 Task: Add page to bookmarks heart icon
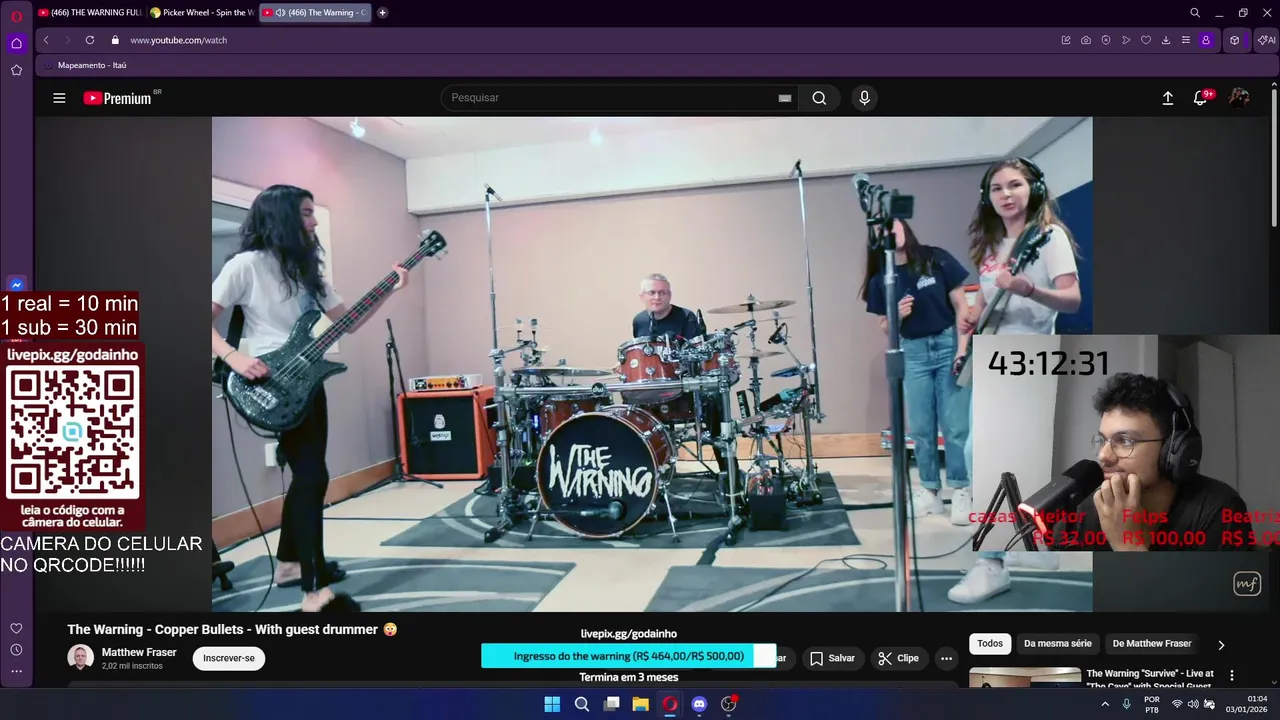(x=1146, y=40)
